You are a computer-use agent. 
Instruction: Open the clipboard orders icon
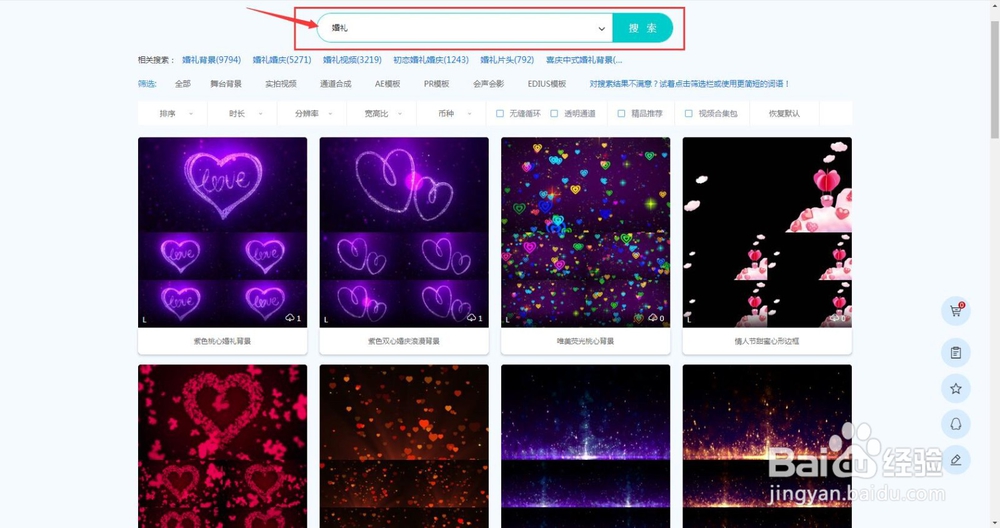[955, 353]
